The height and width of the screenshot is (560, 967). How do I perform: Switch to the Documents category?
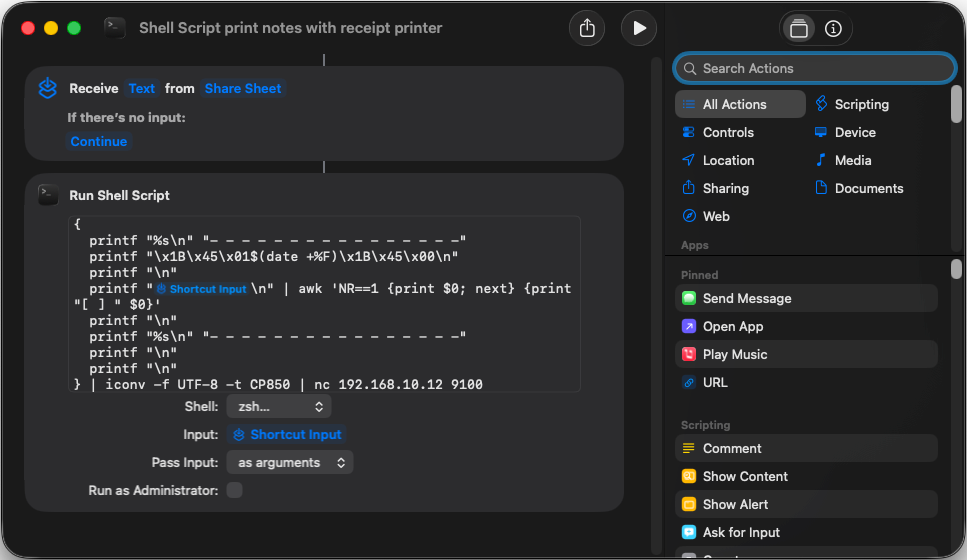click(868, 188)
